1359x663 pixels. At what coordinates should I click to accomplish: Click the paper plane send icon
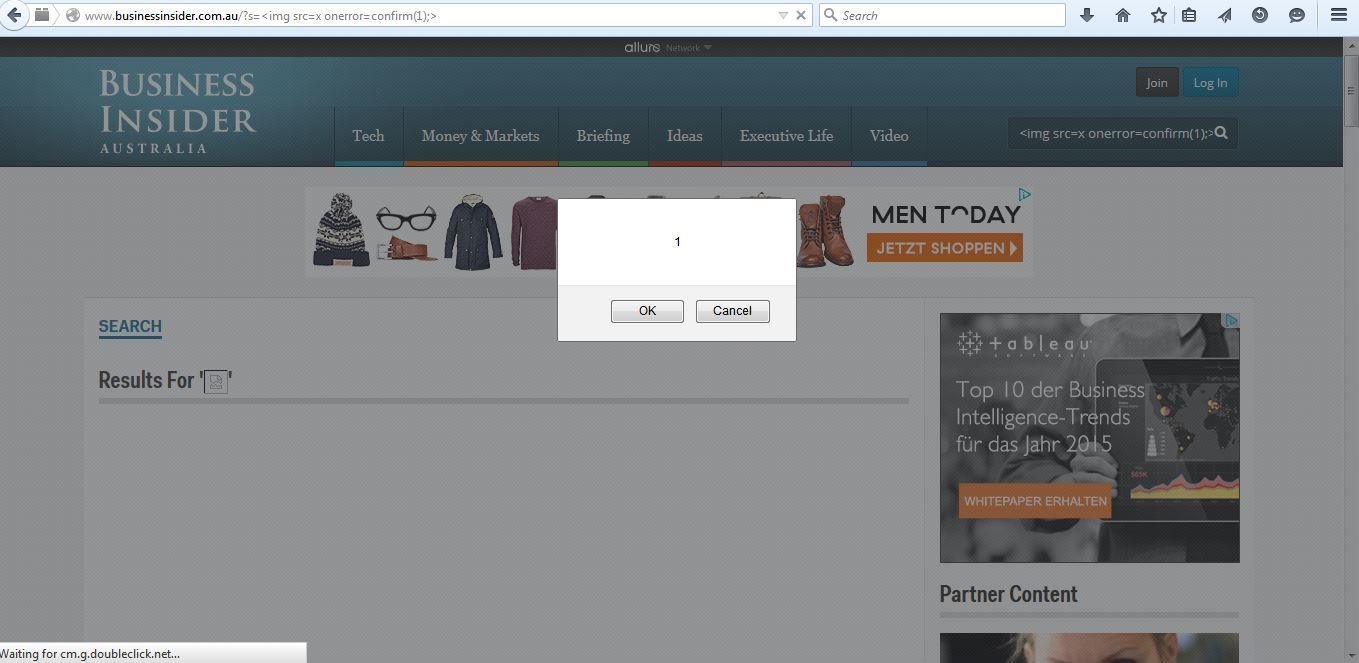pos(1225,15)
